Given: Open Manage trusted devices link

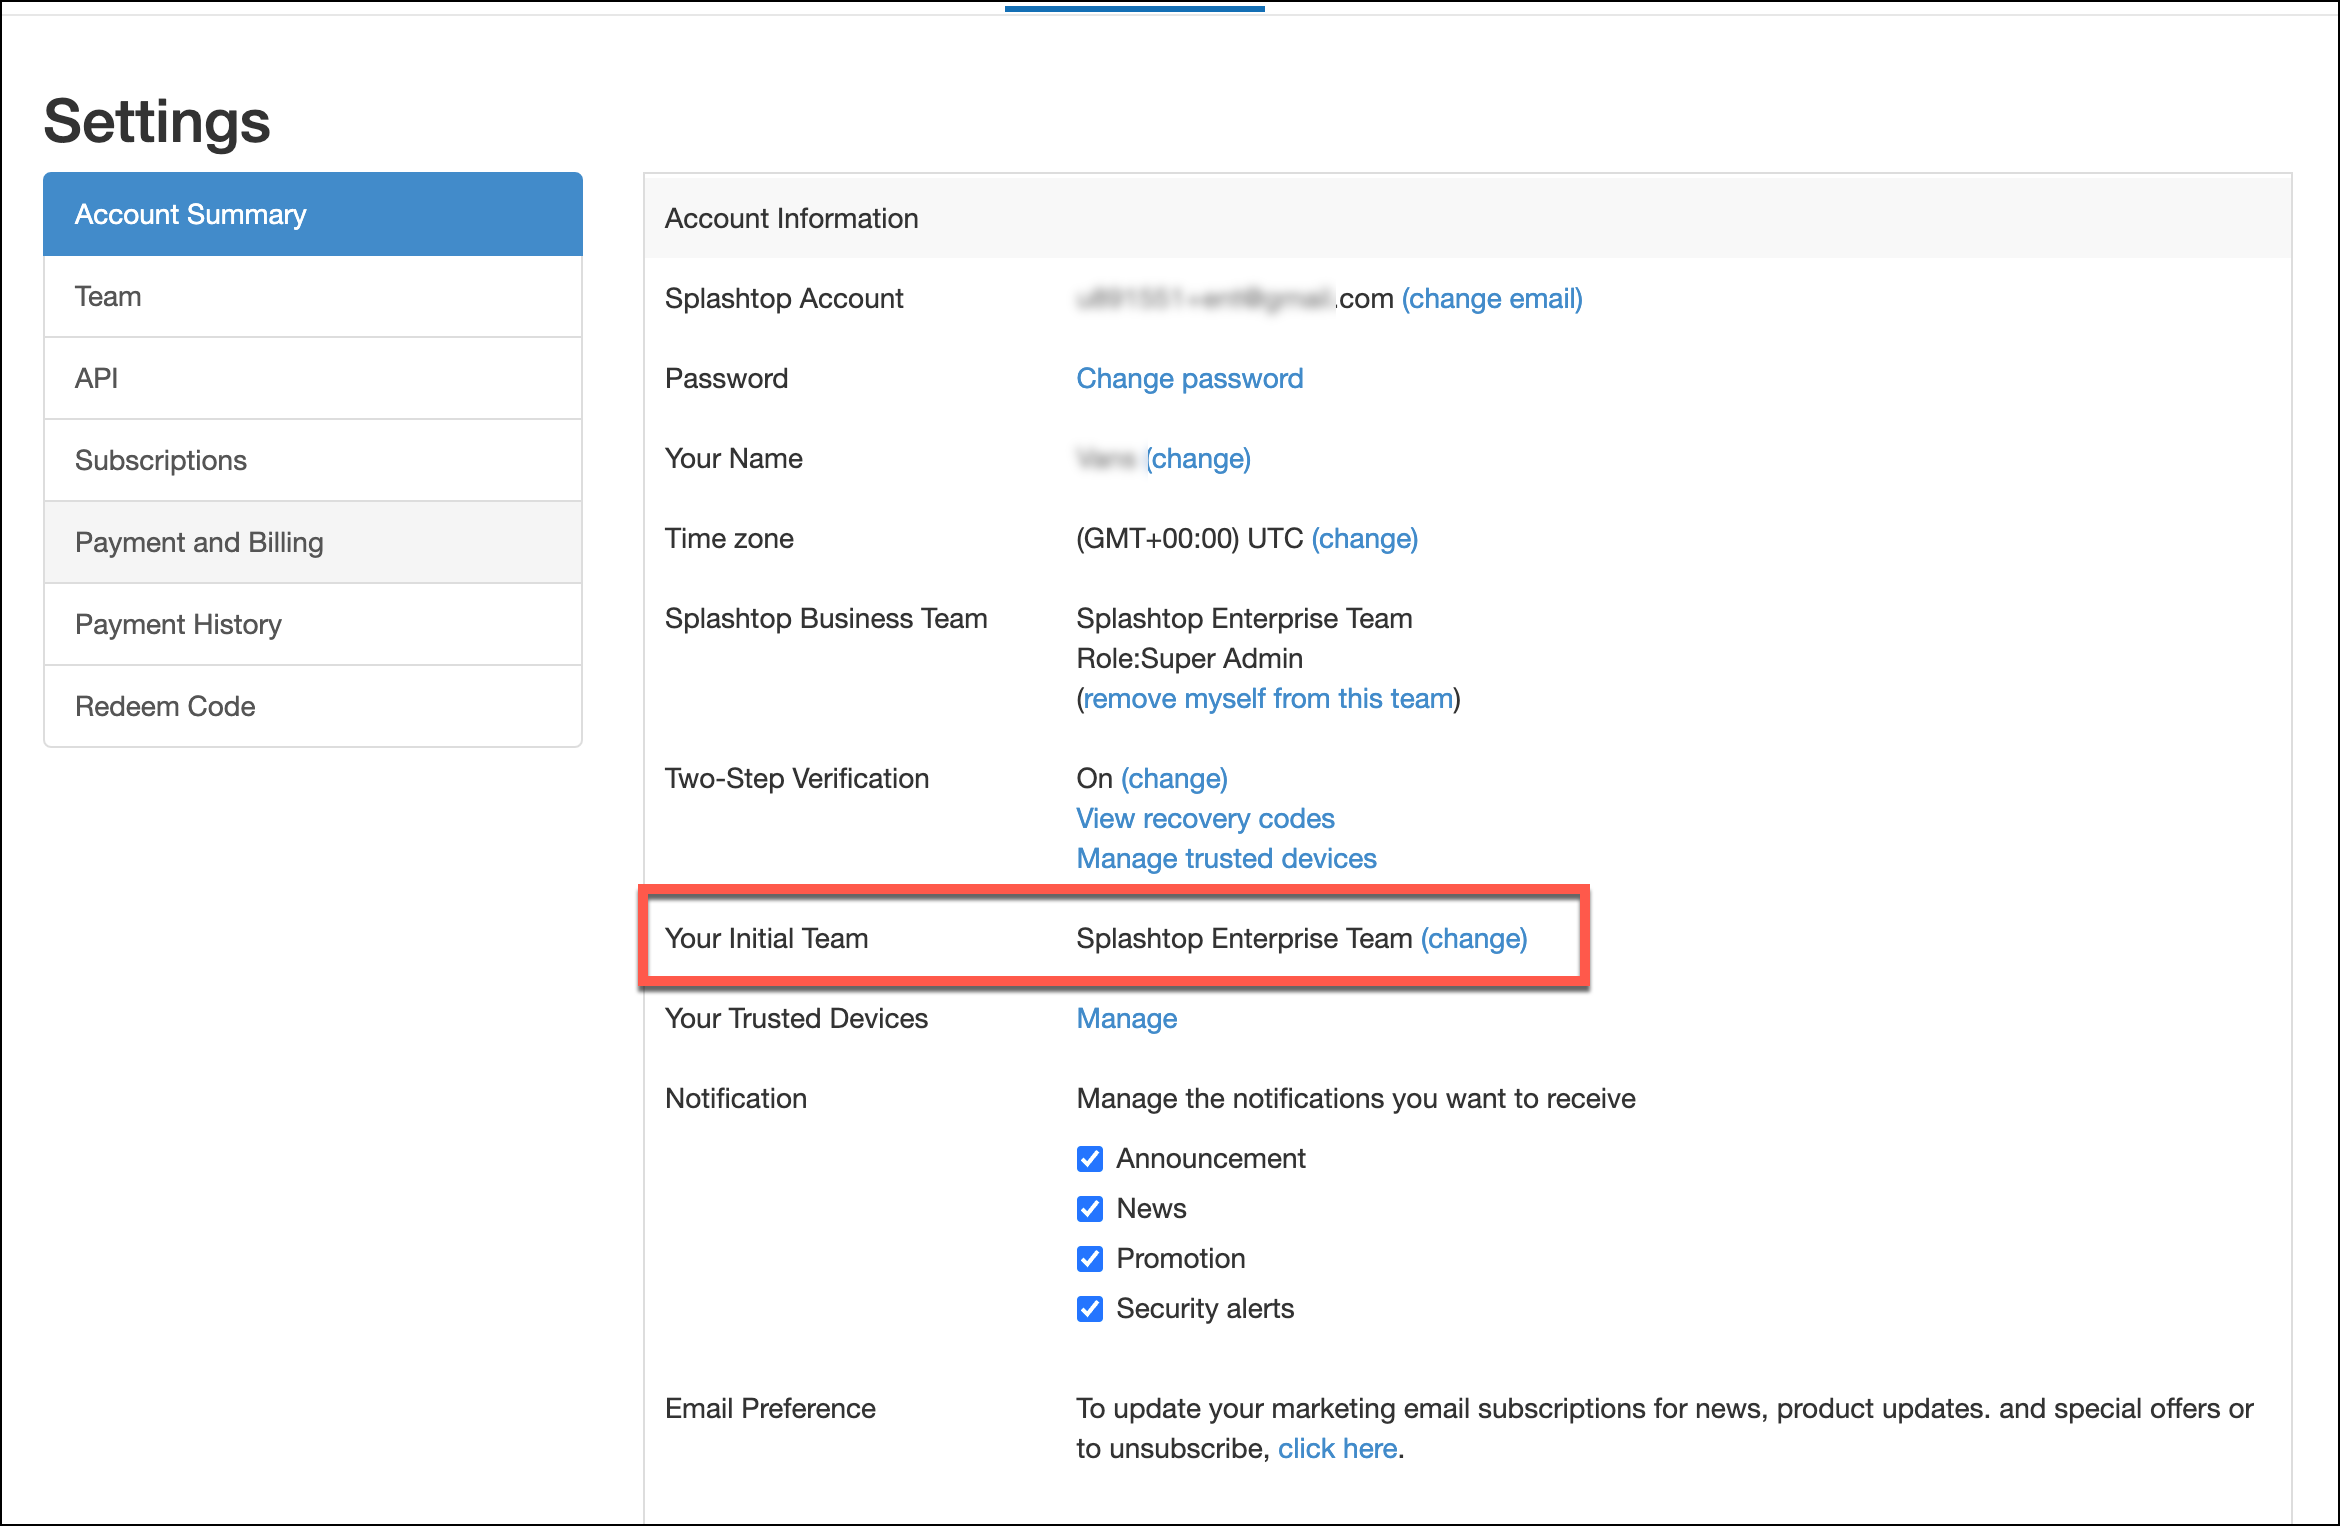Looking at the screenshot, I should (1226, 859).
